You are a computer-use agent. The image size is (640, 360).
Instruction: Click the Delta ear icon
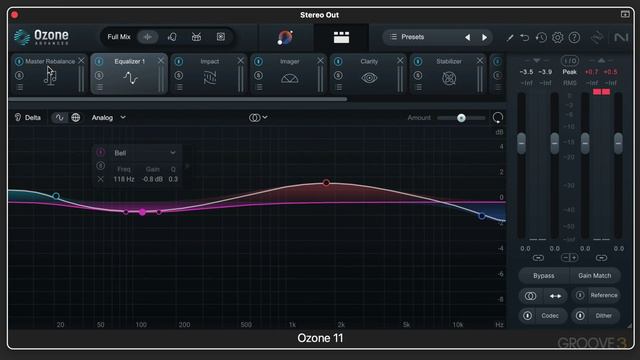(18, 118)
